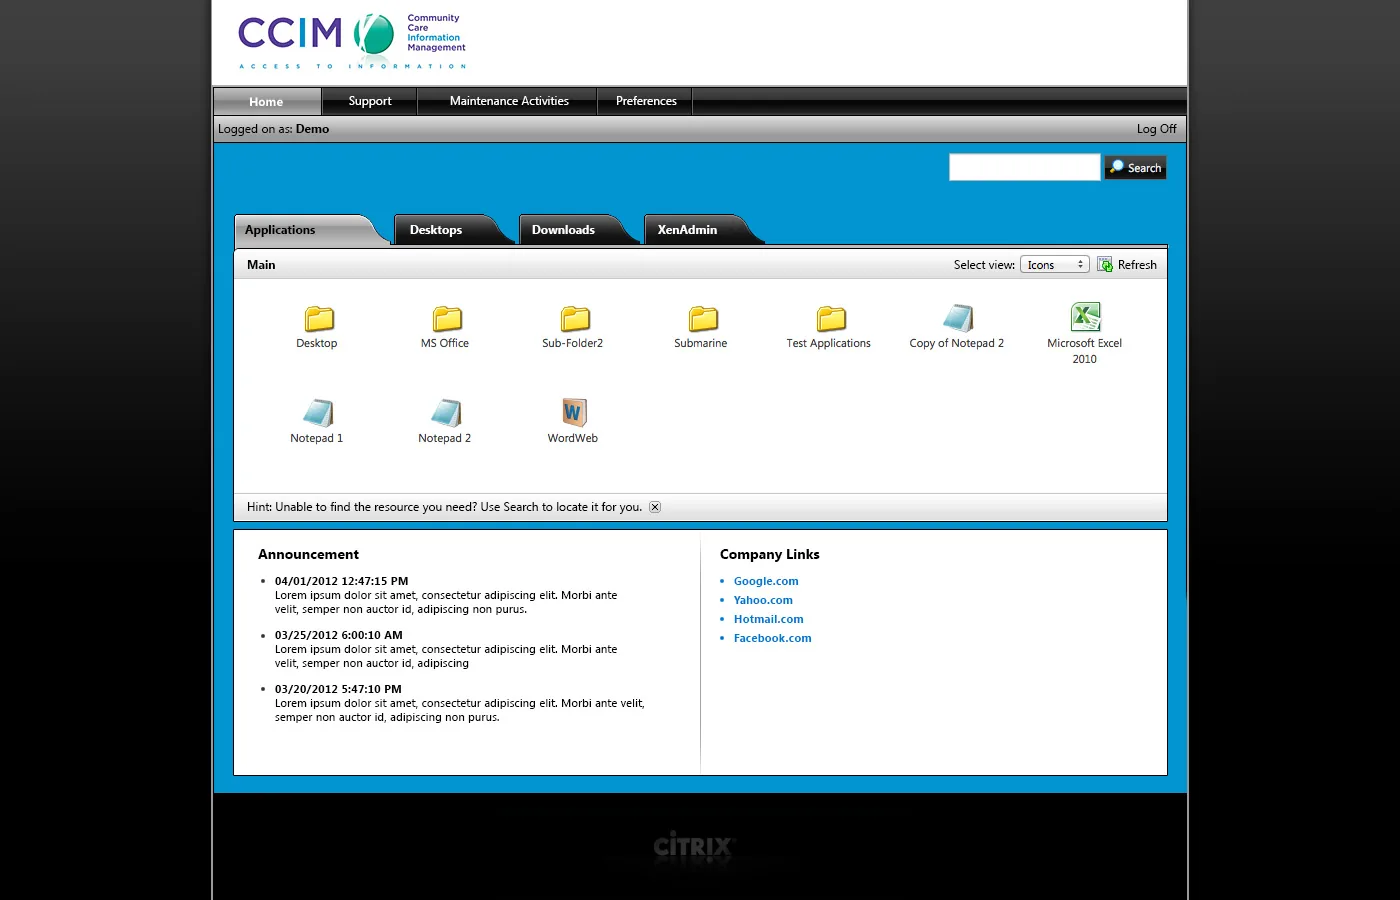This screenshot has height=900, width=1400.
Task: Open the Desktop folder icon
Action: 319,319
